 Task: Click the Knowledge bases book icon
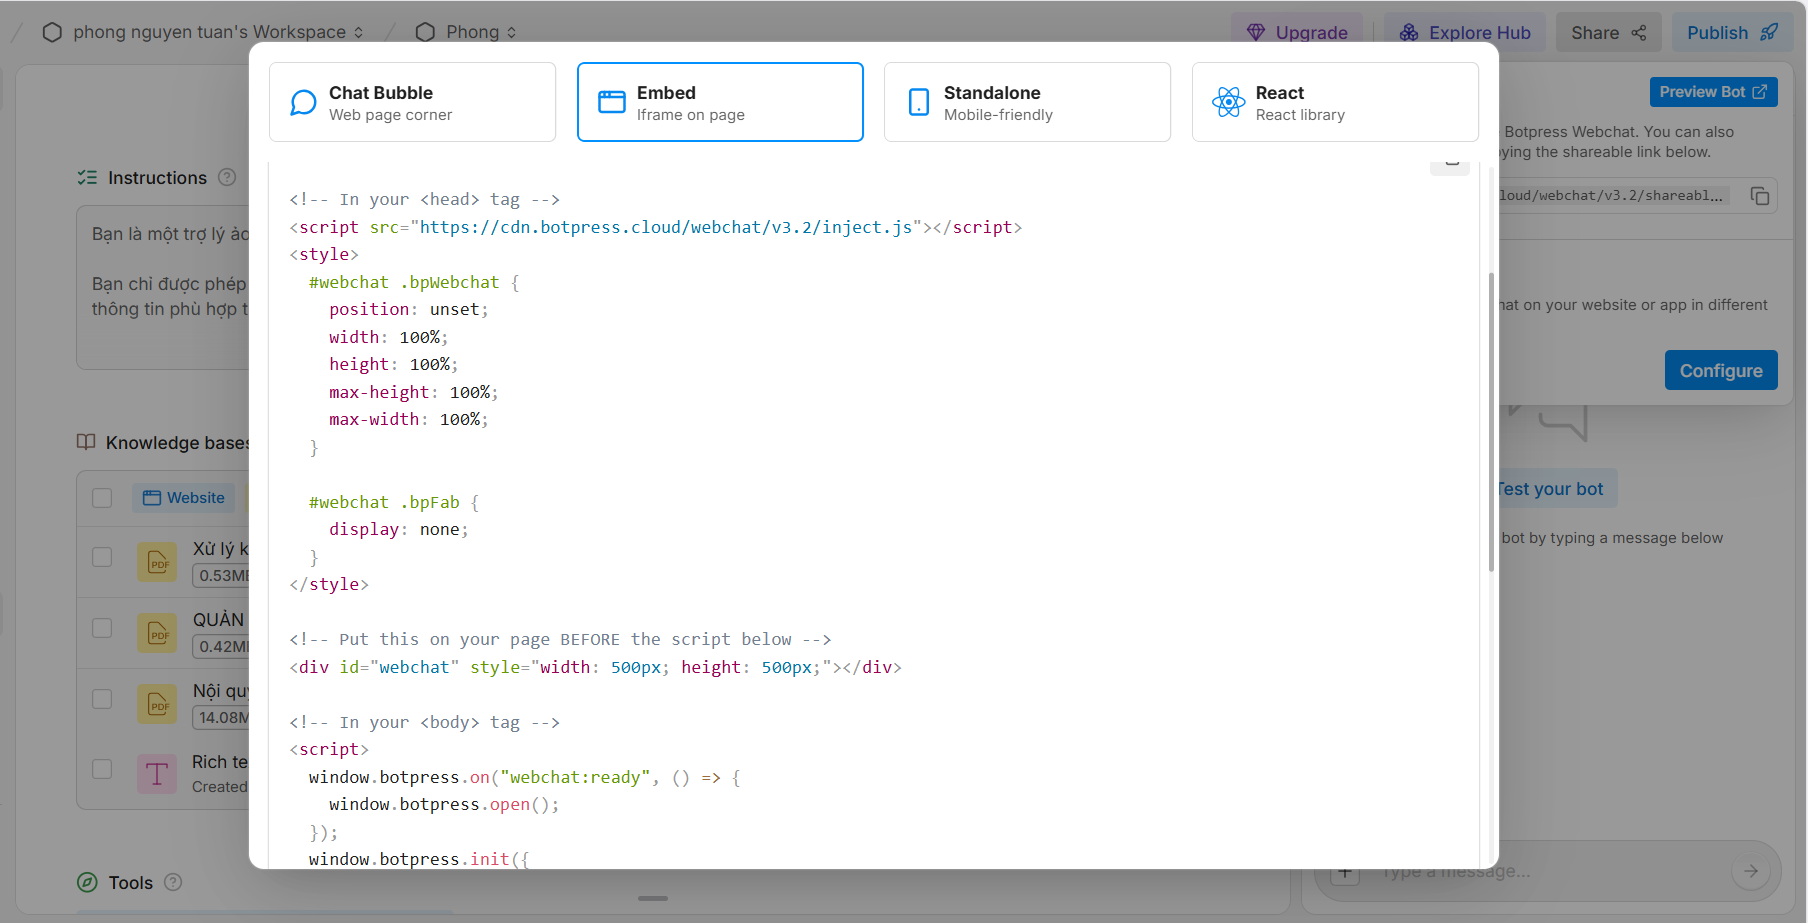tap(86, 442)
